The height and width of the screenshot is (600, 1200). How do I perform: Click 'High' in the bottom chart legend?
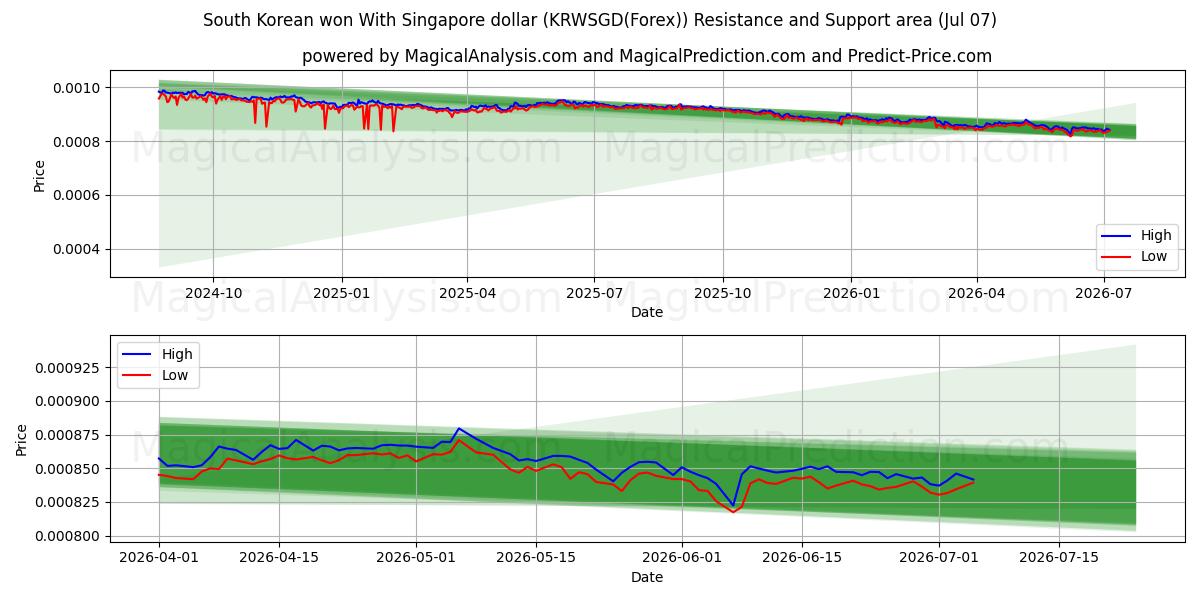(x=177, y=354)
